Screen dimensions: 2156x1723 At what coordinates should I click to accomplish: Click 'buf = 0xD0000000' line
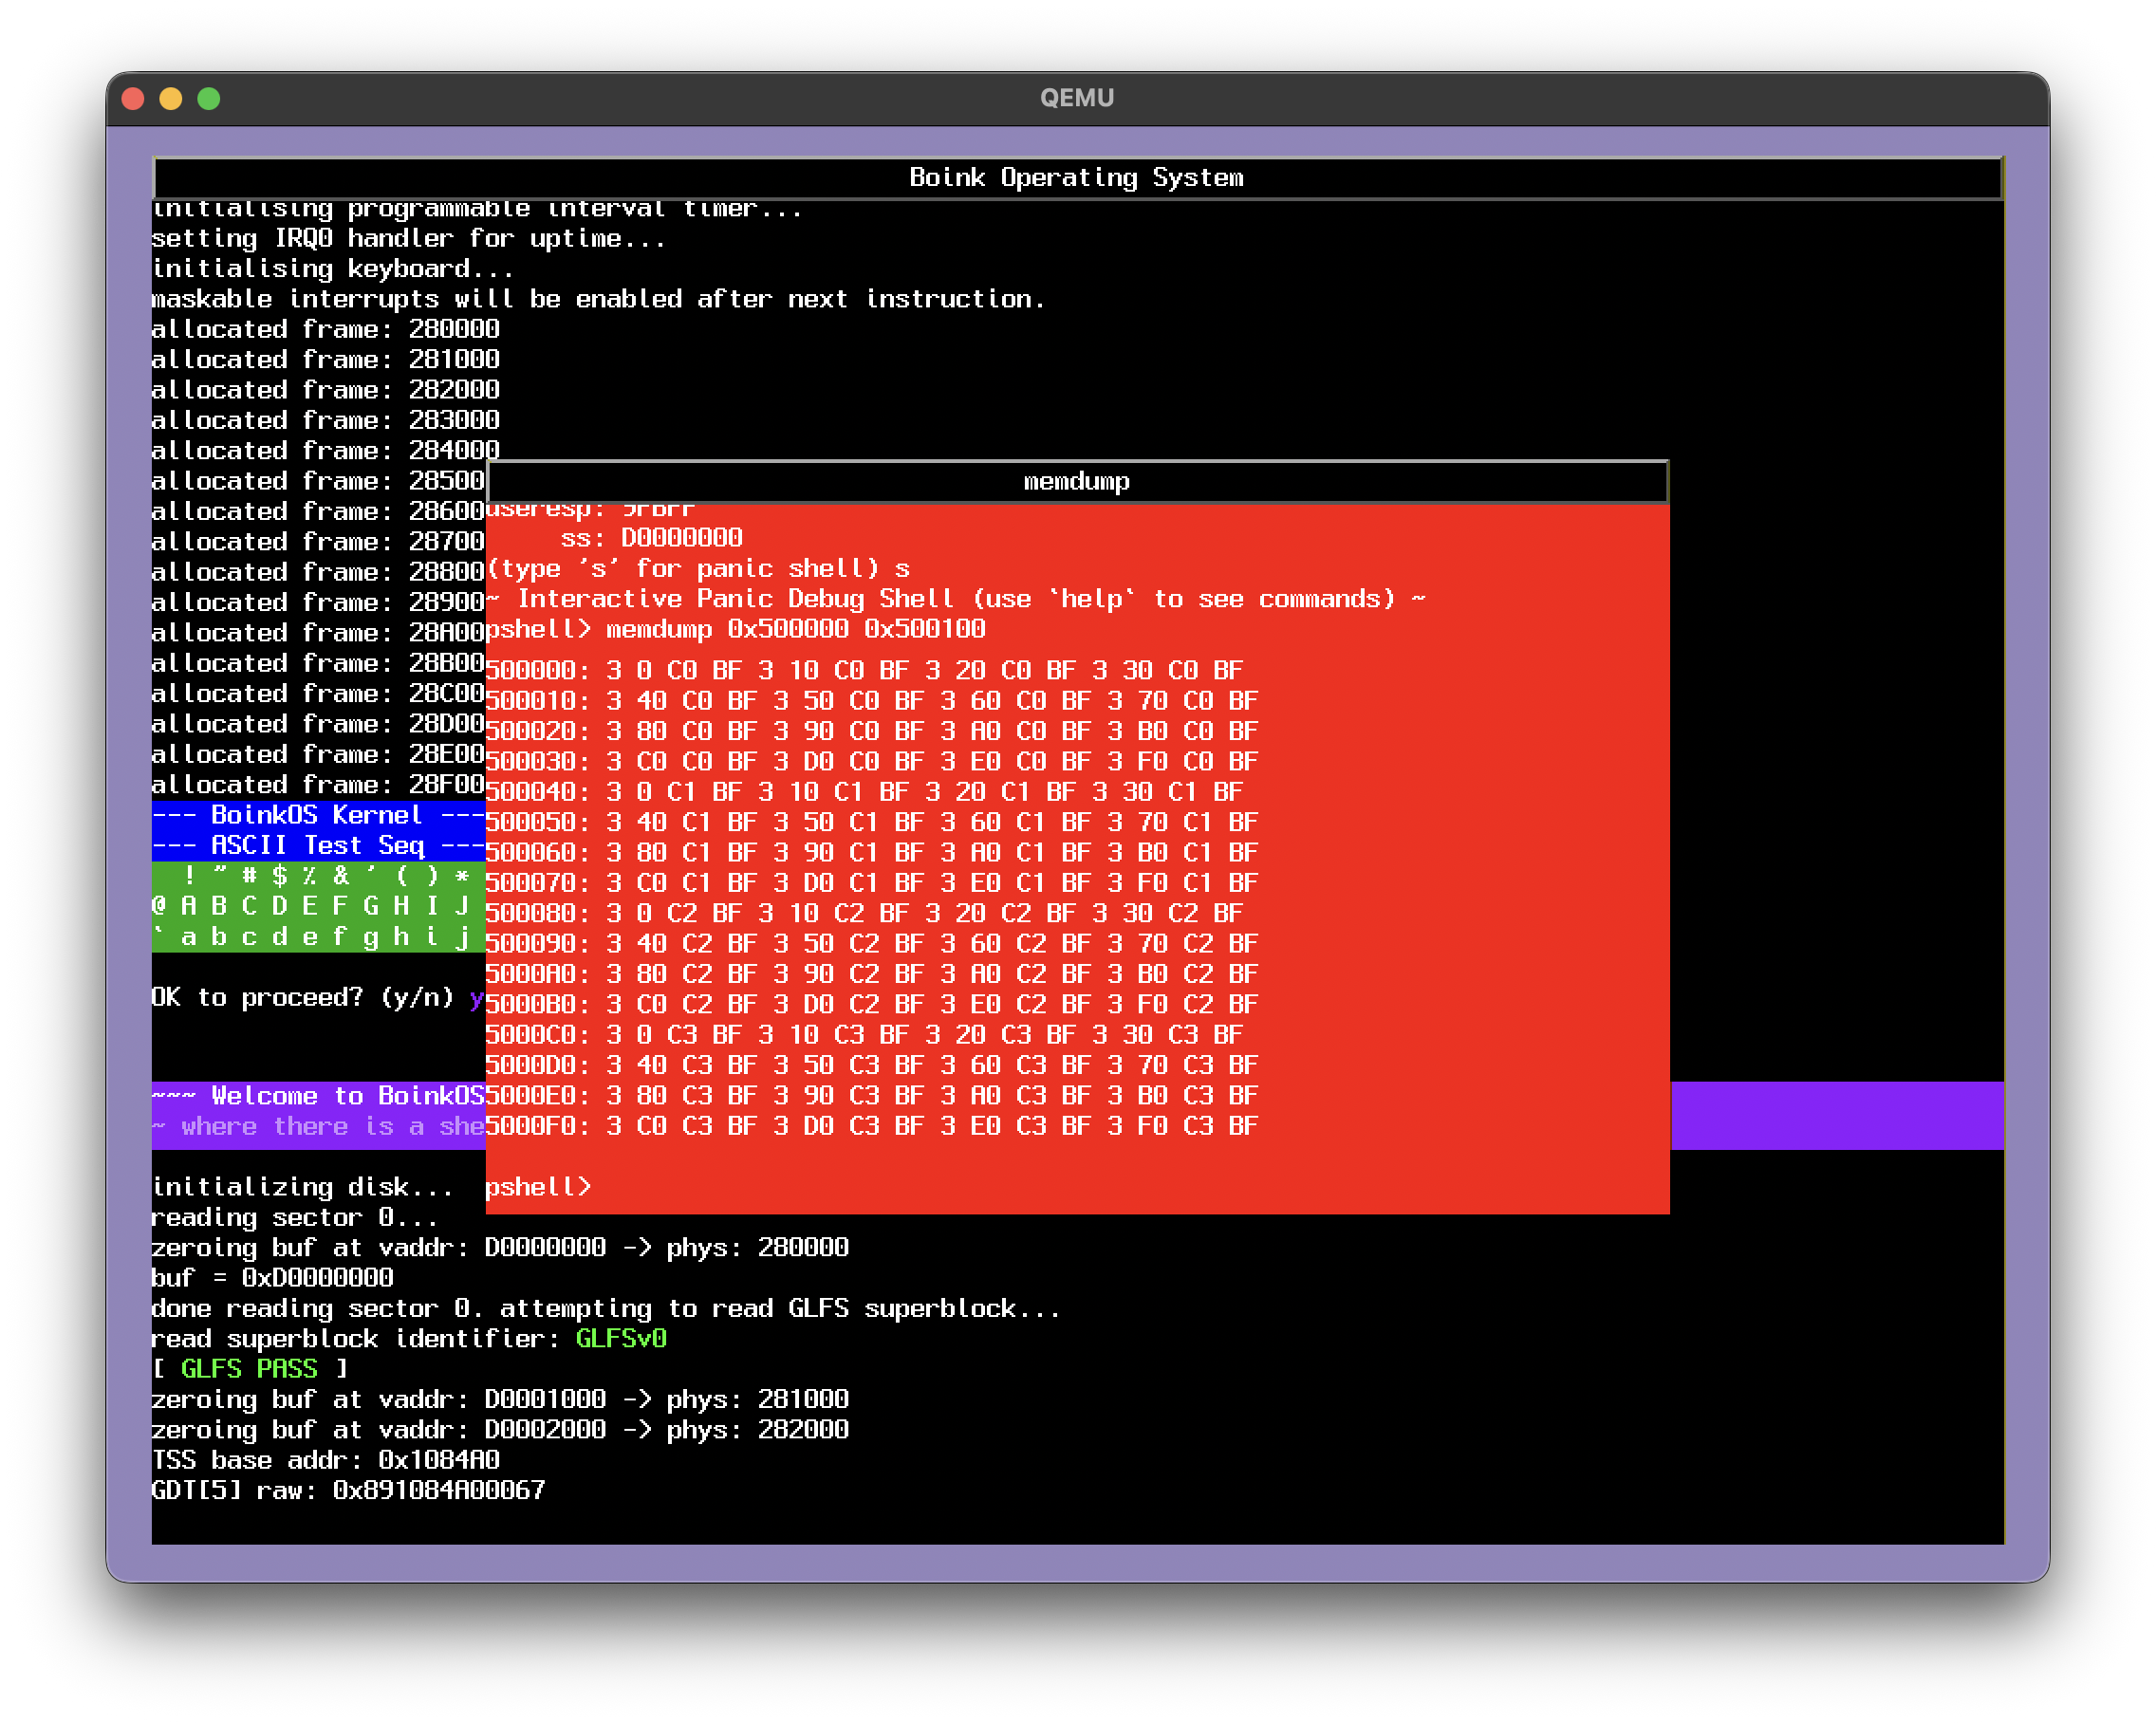click(273, 1278)
